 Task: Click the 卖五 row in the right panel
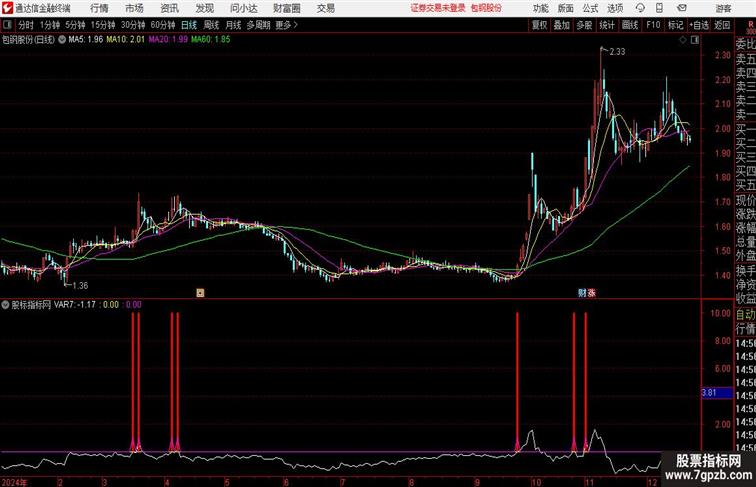[745, 59]
